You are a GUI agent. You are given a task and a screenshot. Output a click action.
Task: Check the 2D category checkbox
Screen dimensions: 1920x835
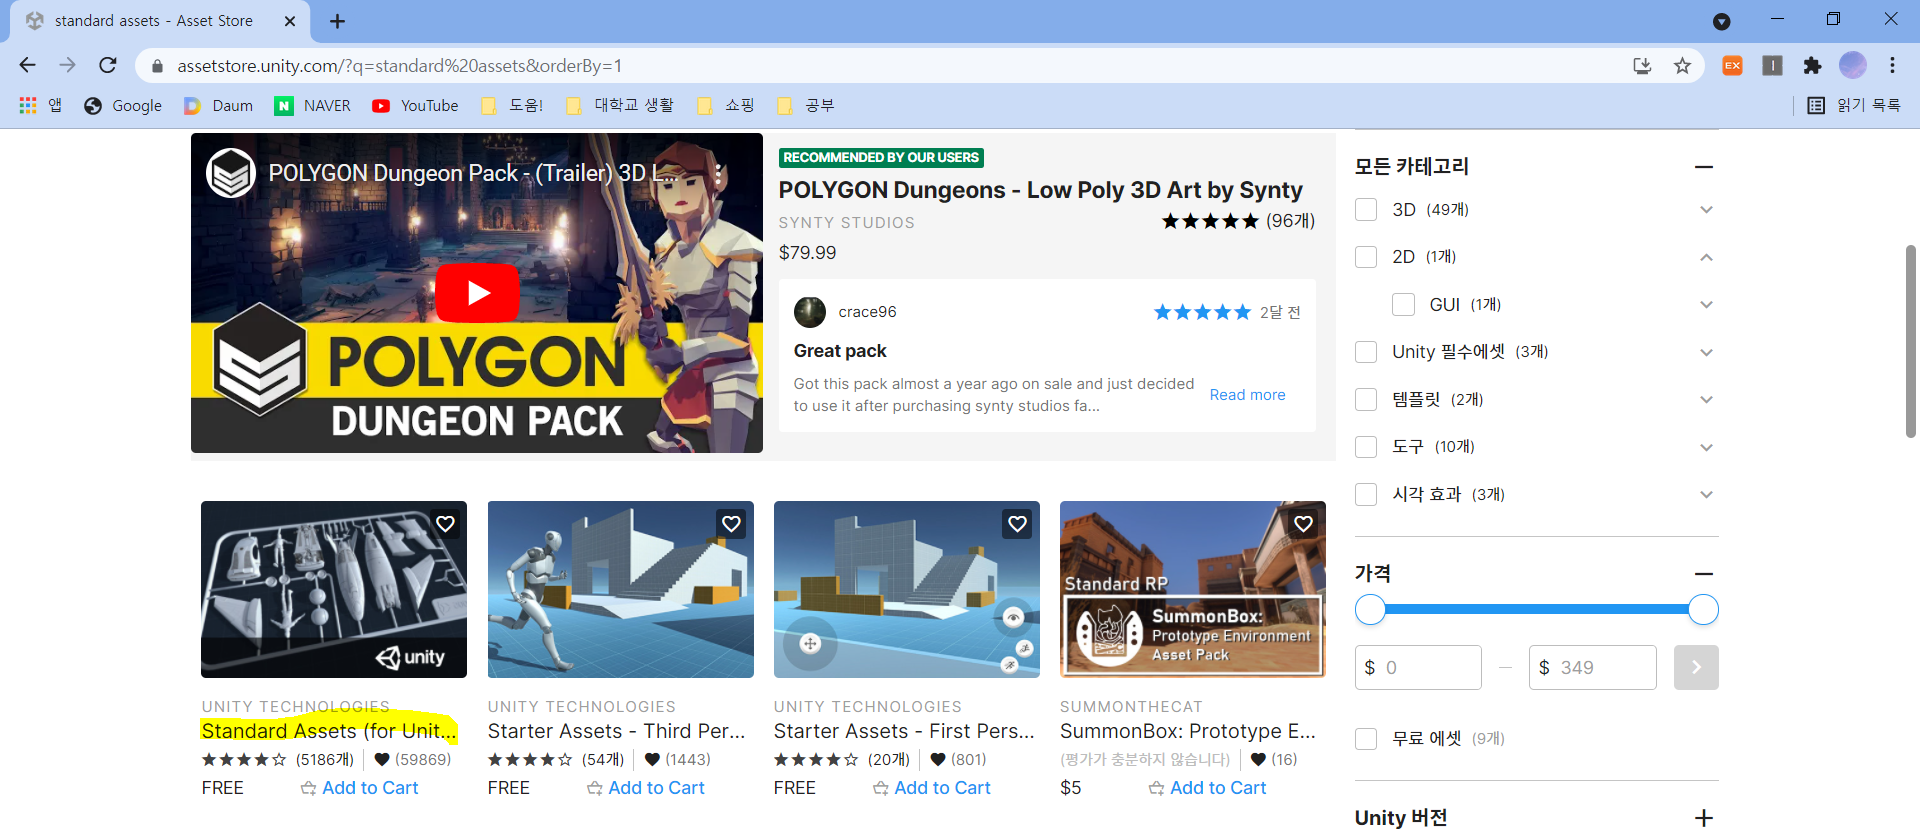point(1366,257)
